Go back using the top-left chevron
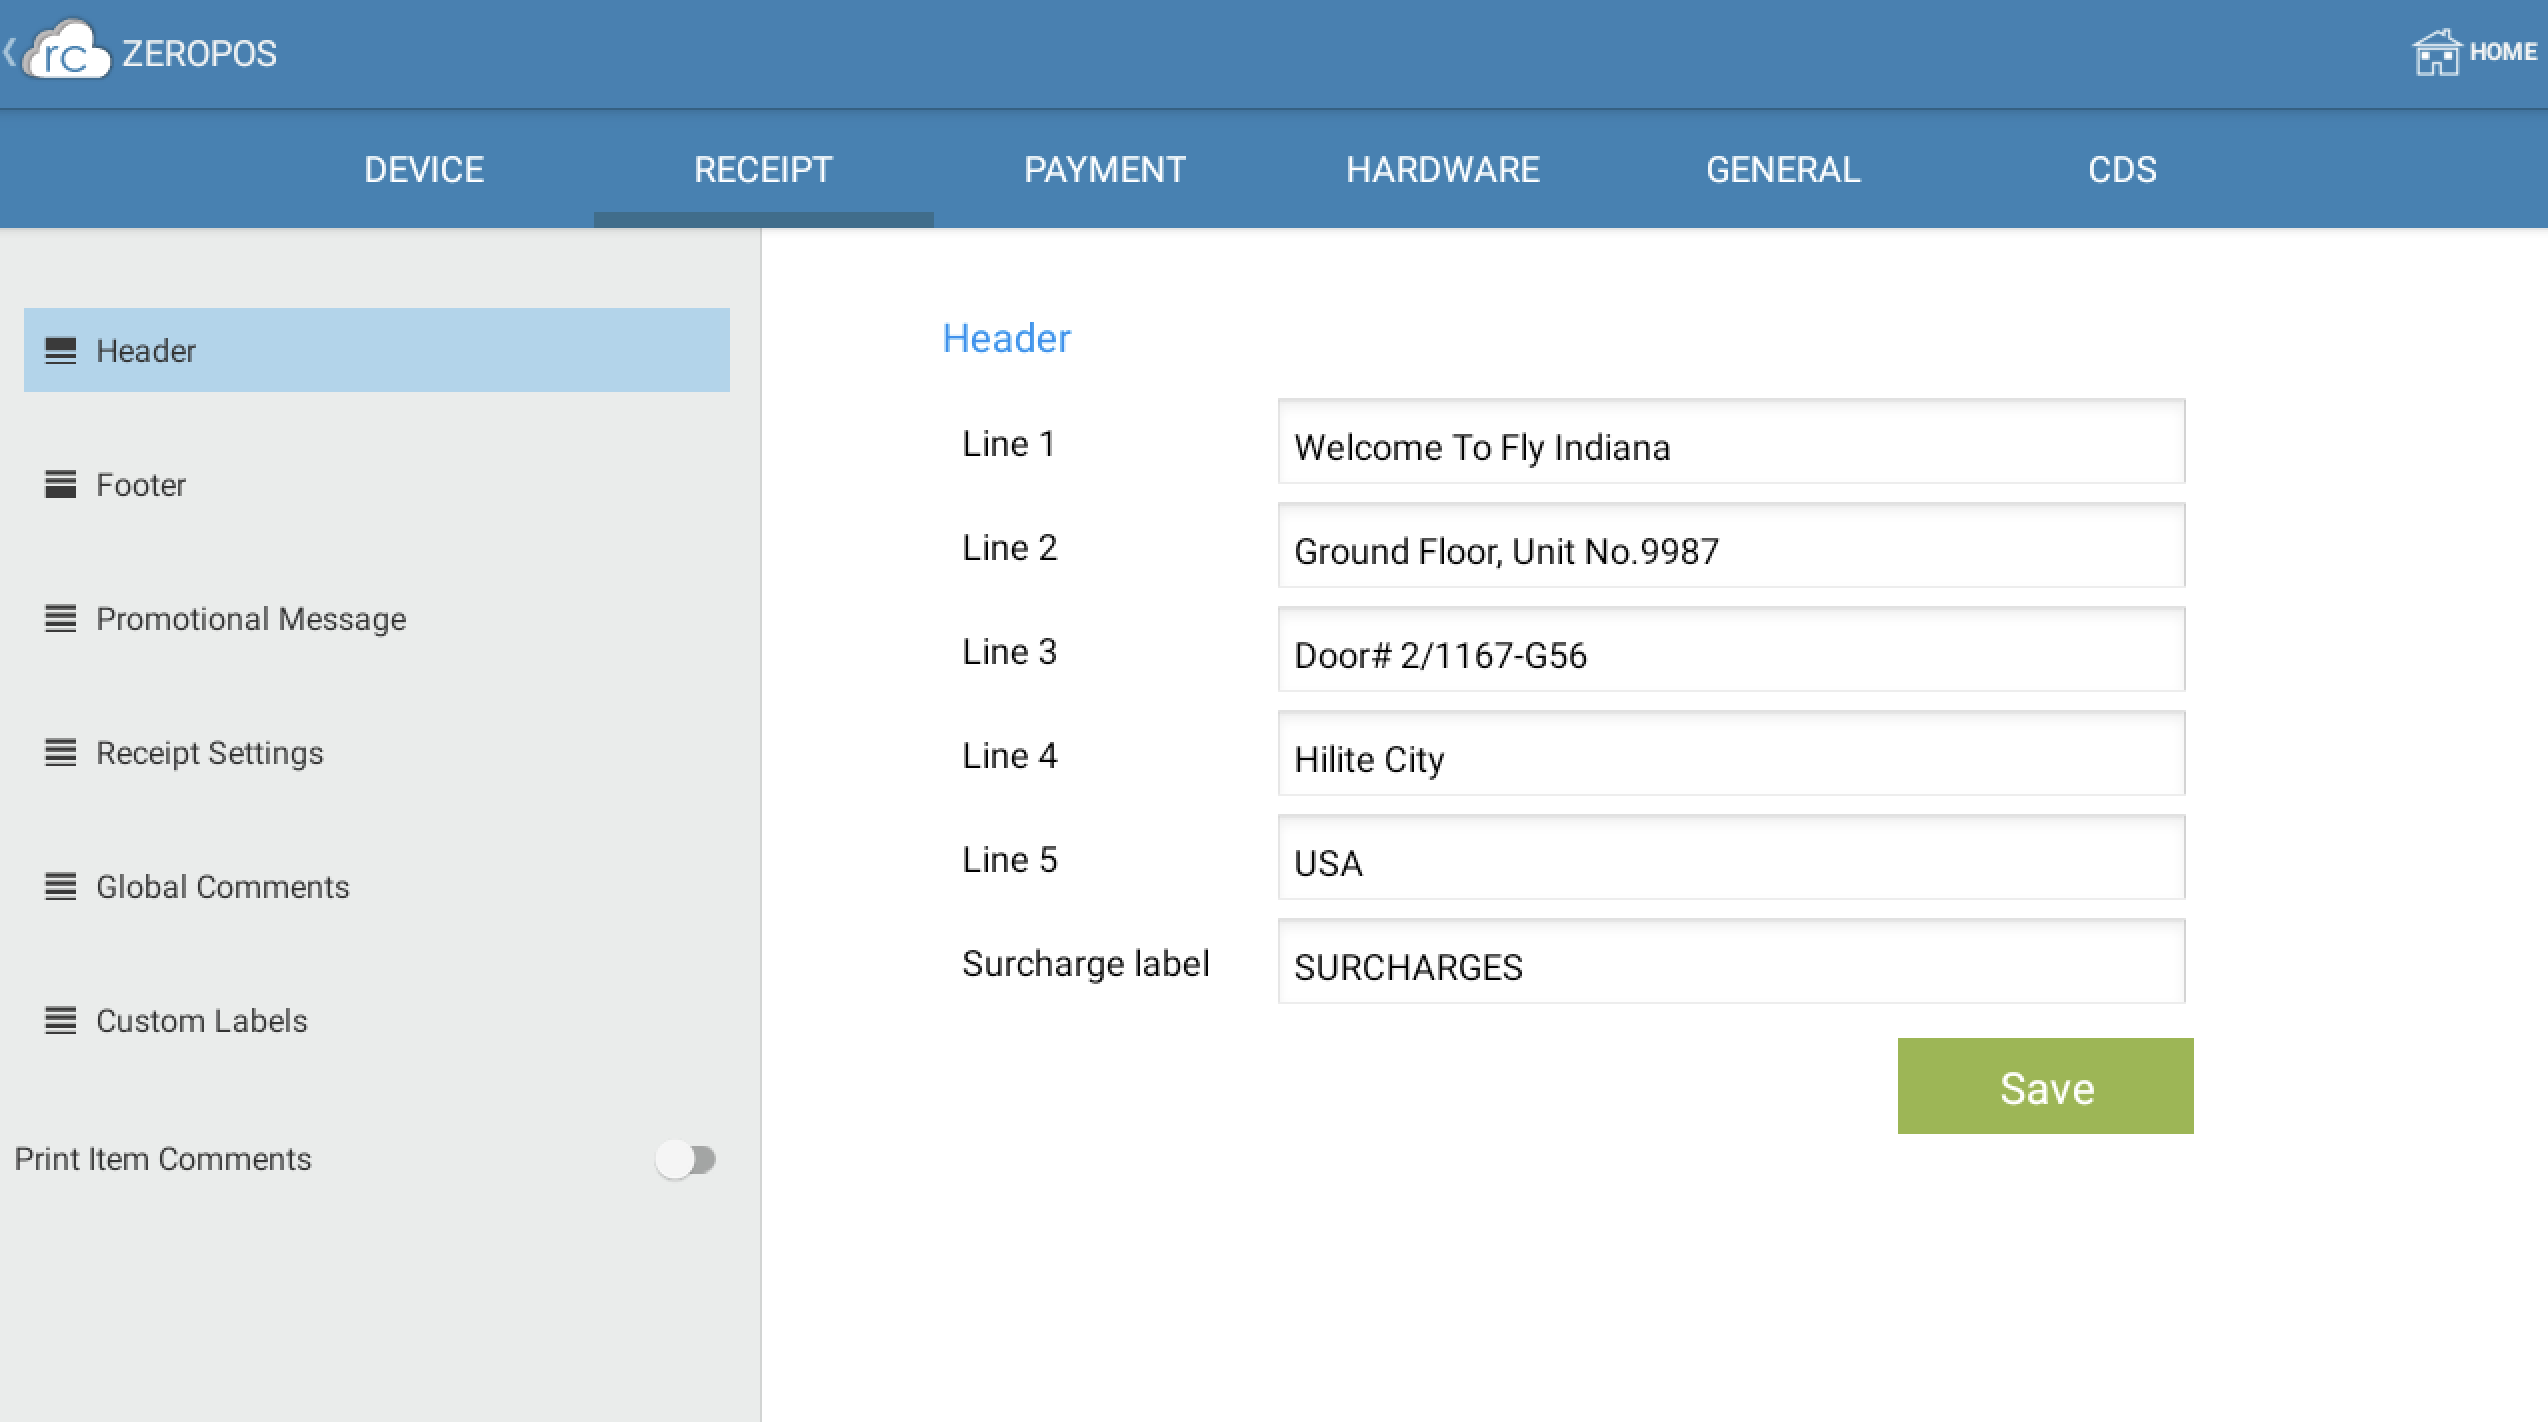Image resolution: width=2548 pixels, height=1422 pixels. [9, 52]
